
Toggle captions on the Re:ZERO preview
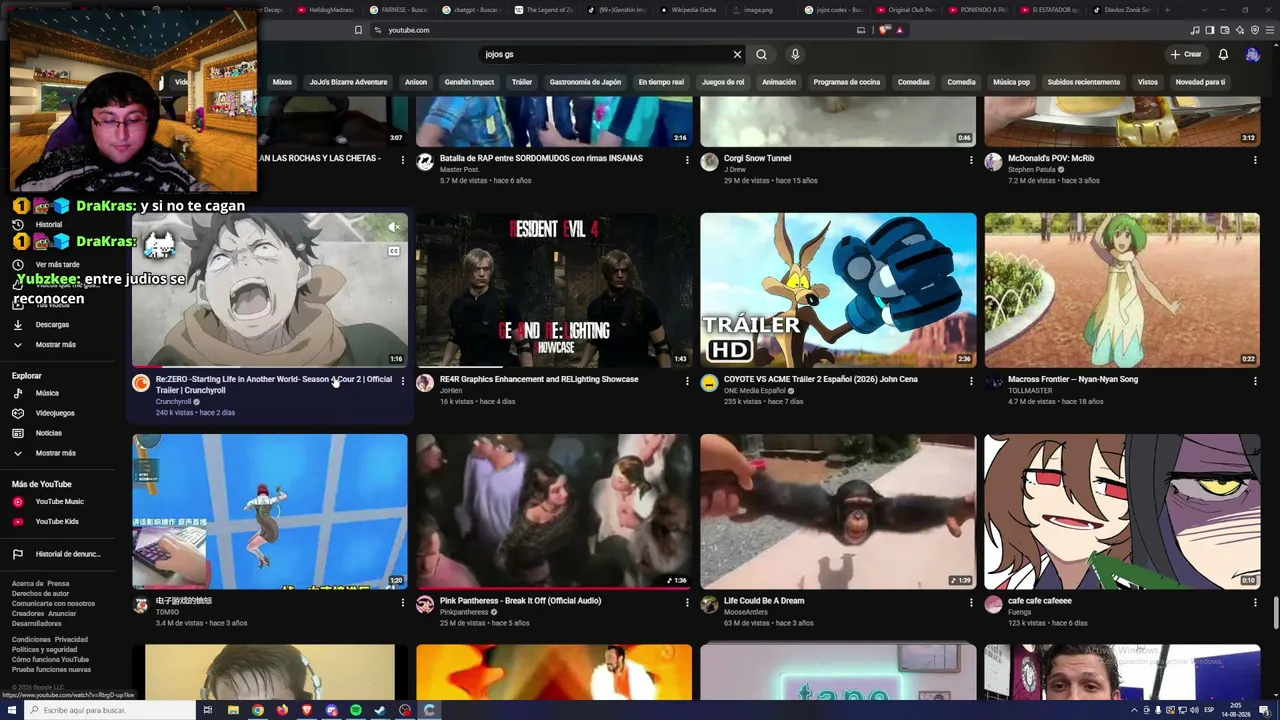tap(393, 251)
